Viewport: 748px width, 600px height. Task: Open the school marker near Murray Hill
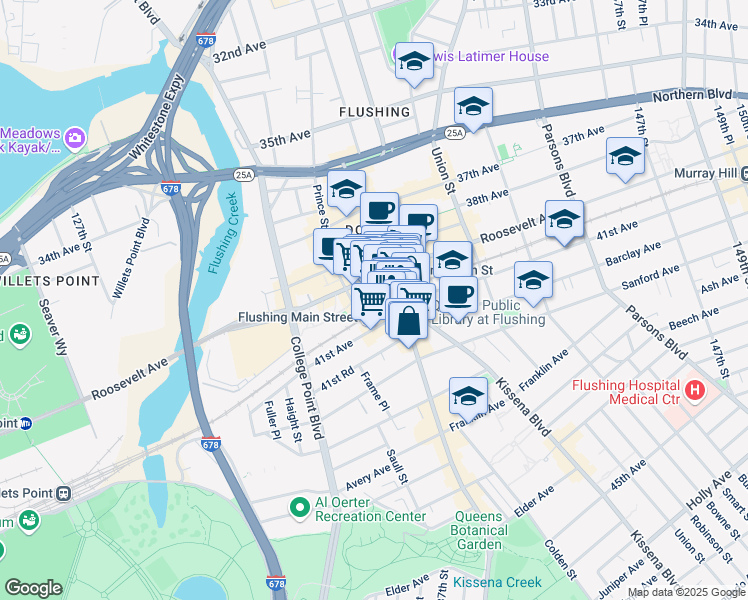[x=625, y=157]
